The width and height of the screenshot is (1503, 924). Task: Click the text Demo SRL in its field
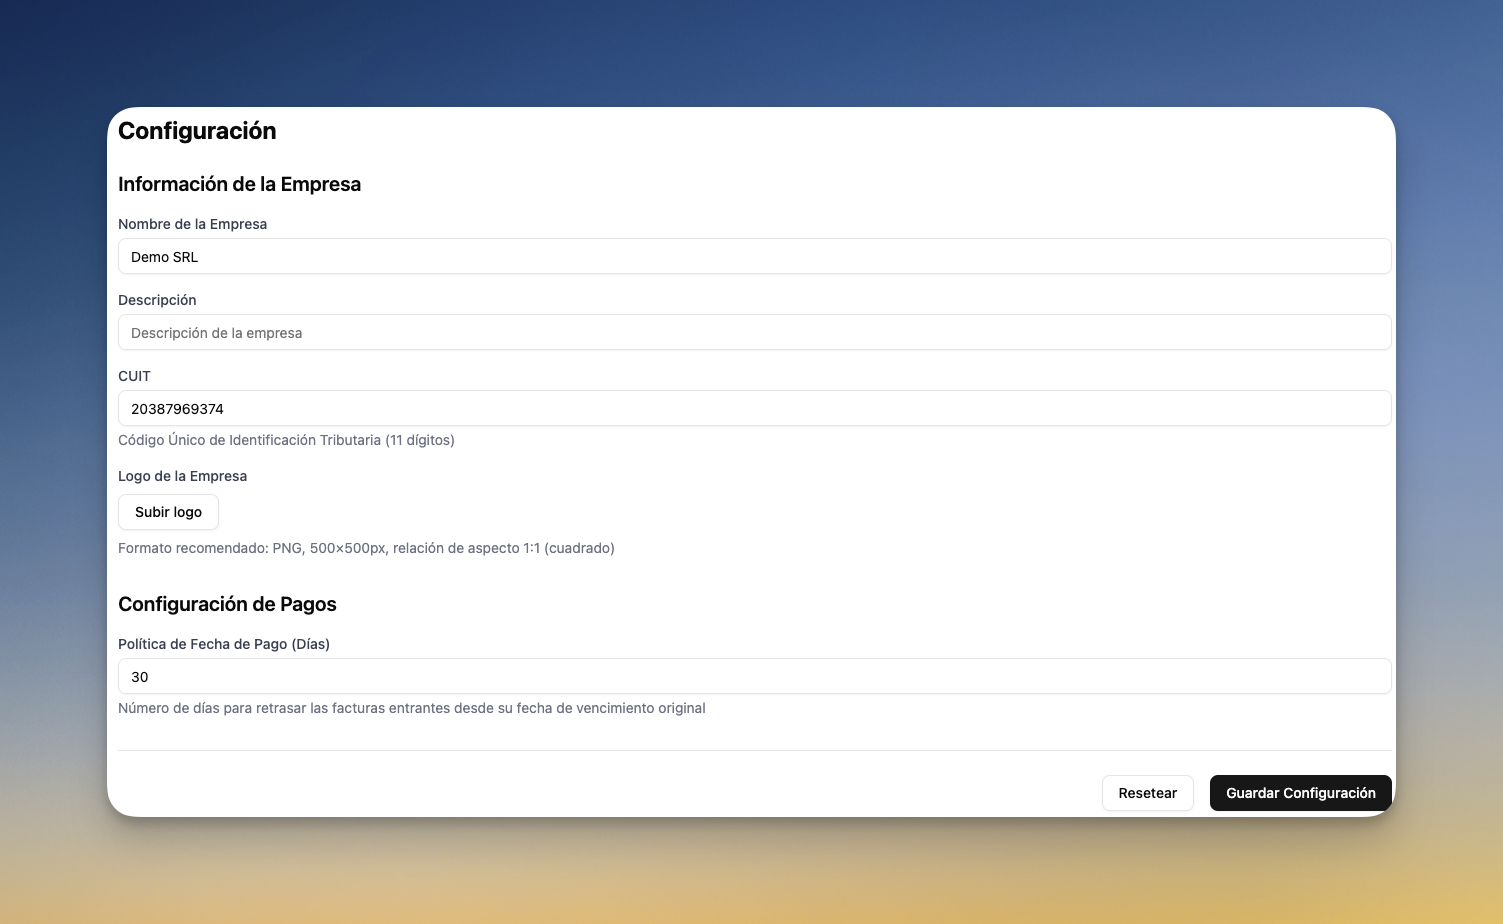tap(165, 256)
